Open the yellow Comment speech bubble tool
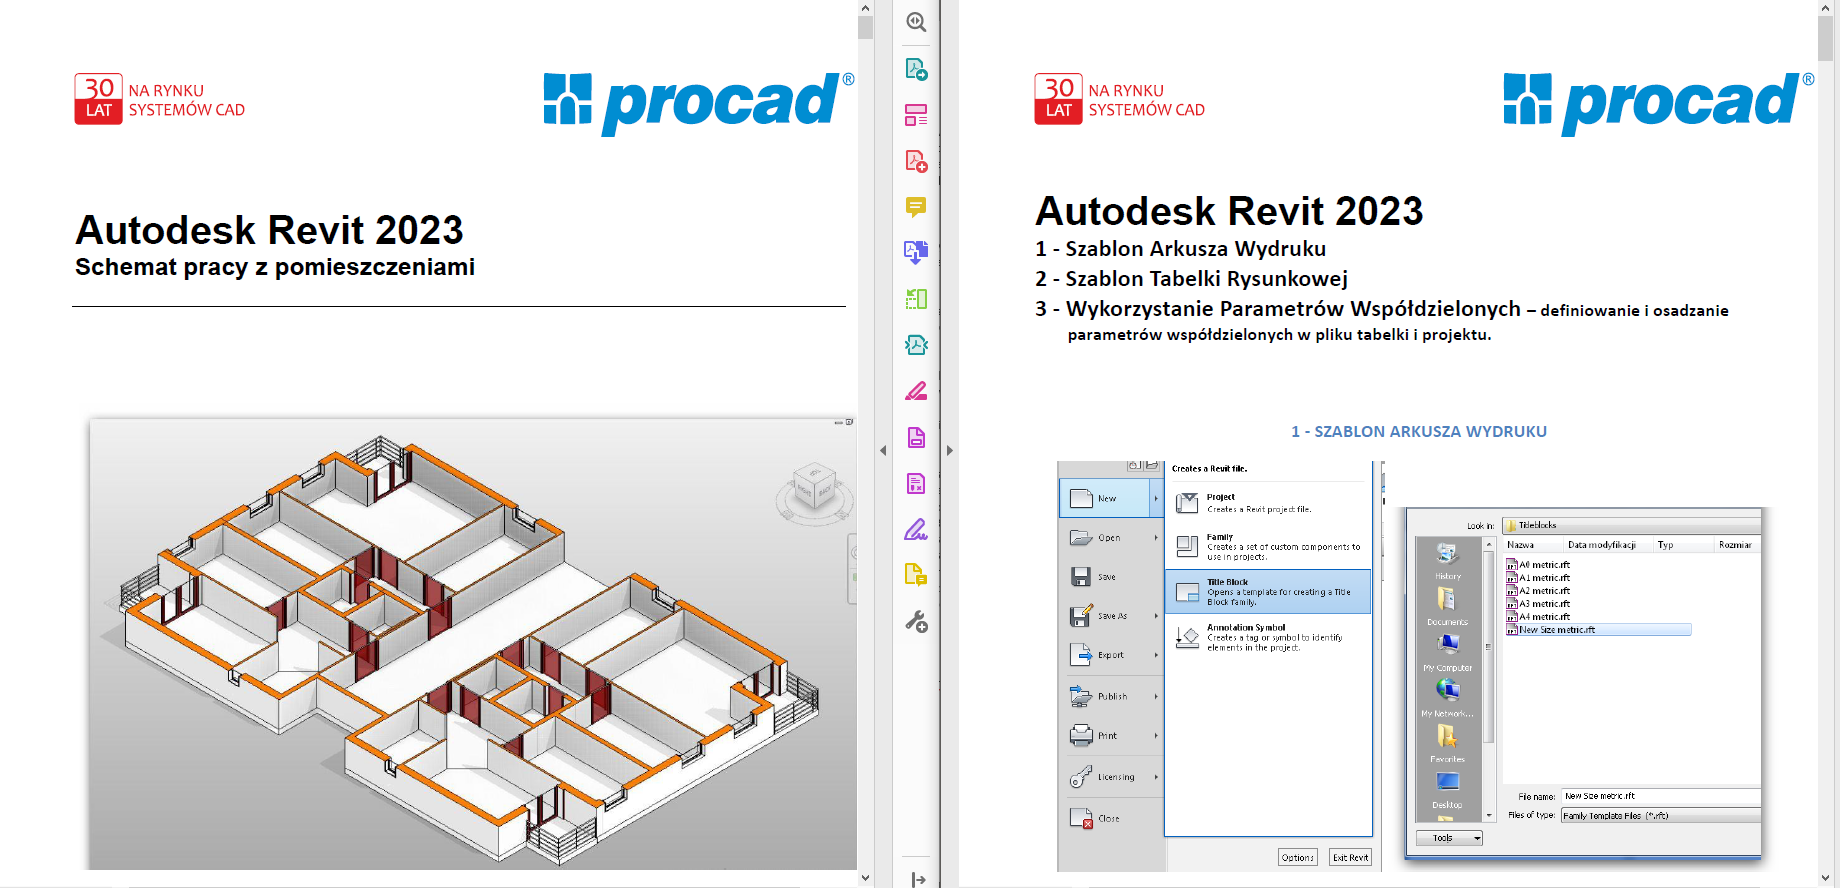1840x888 pixels. pyautogui.click(x=916, y=207)
